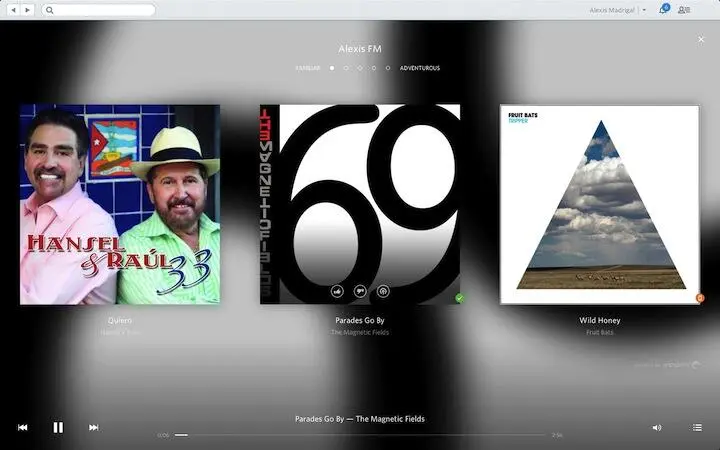This screenshot has height=450, width=720.
Task: Click the 2:56 total duration
Action: [x=557, y=435]
